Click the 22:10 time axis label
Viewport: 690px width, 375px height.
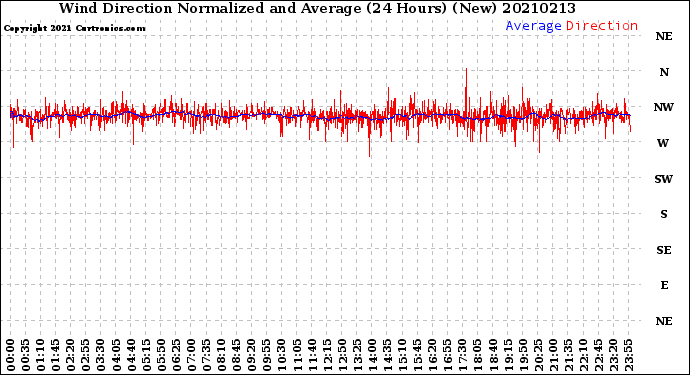coord(583,355)
